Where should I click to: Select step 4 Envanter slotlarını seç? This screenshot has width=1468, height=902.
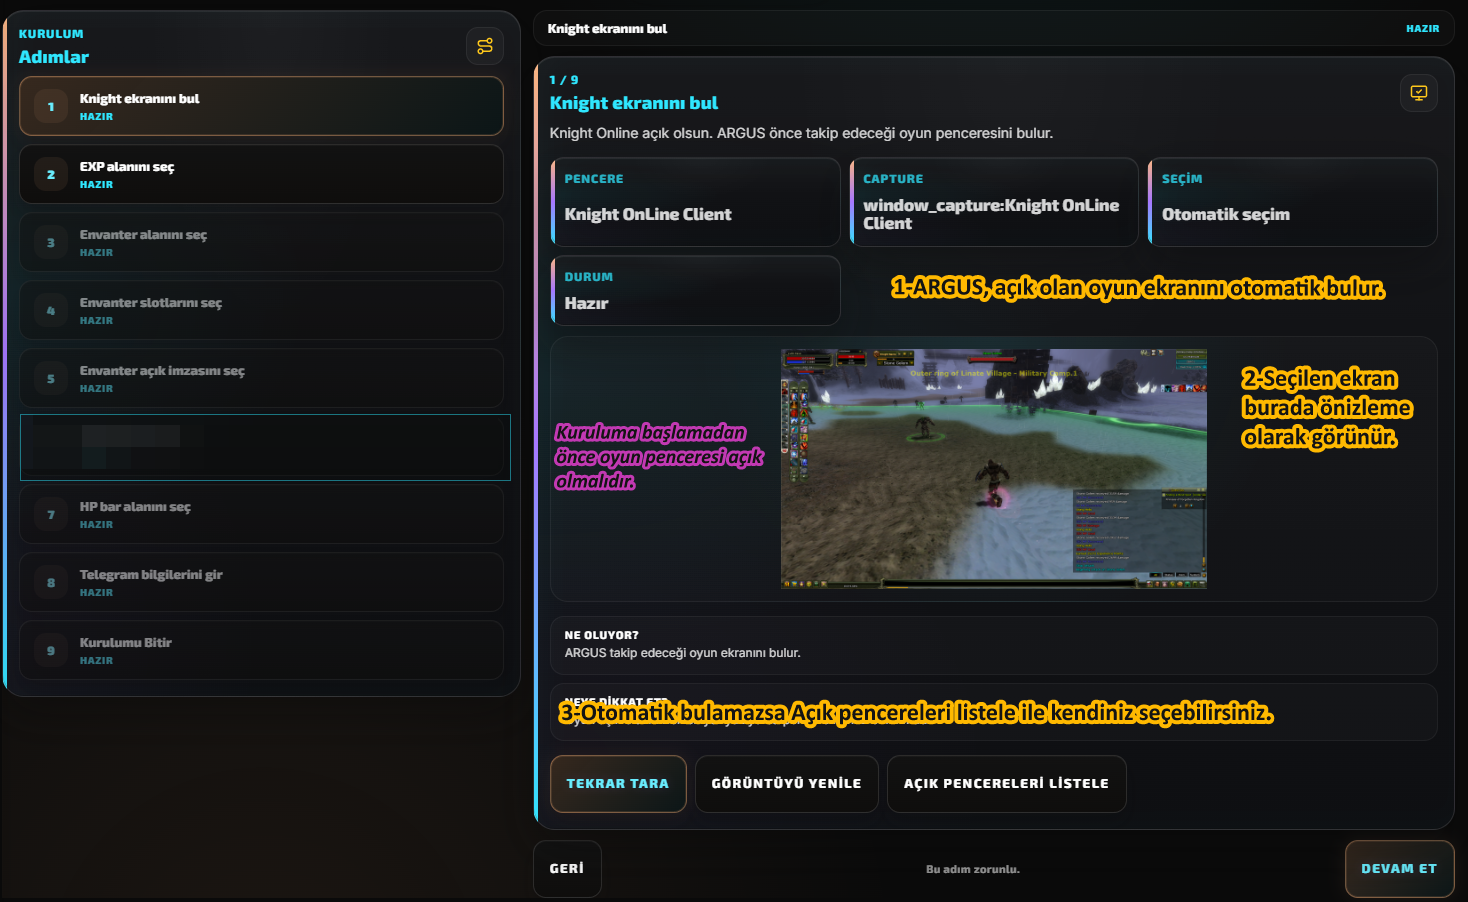(x=261, y=310)
